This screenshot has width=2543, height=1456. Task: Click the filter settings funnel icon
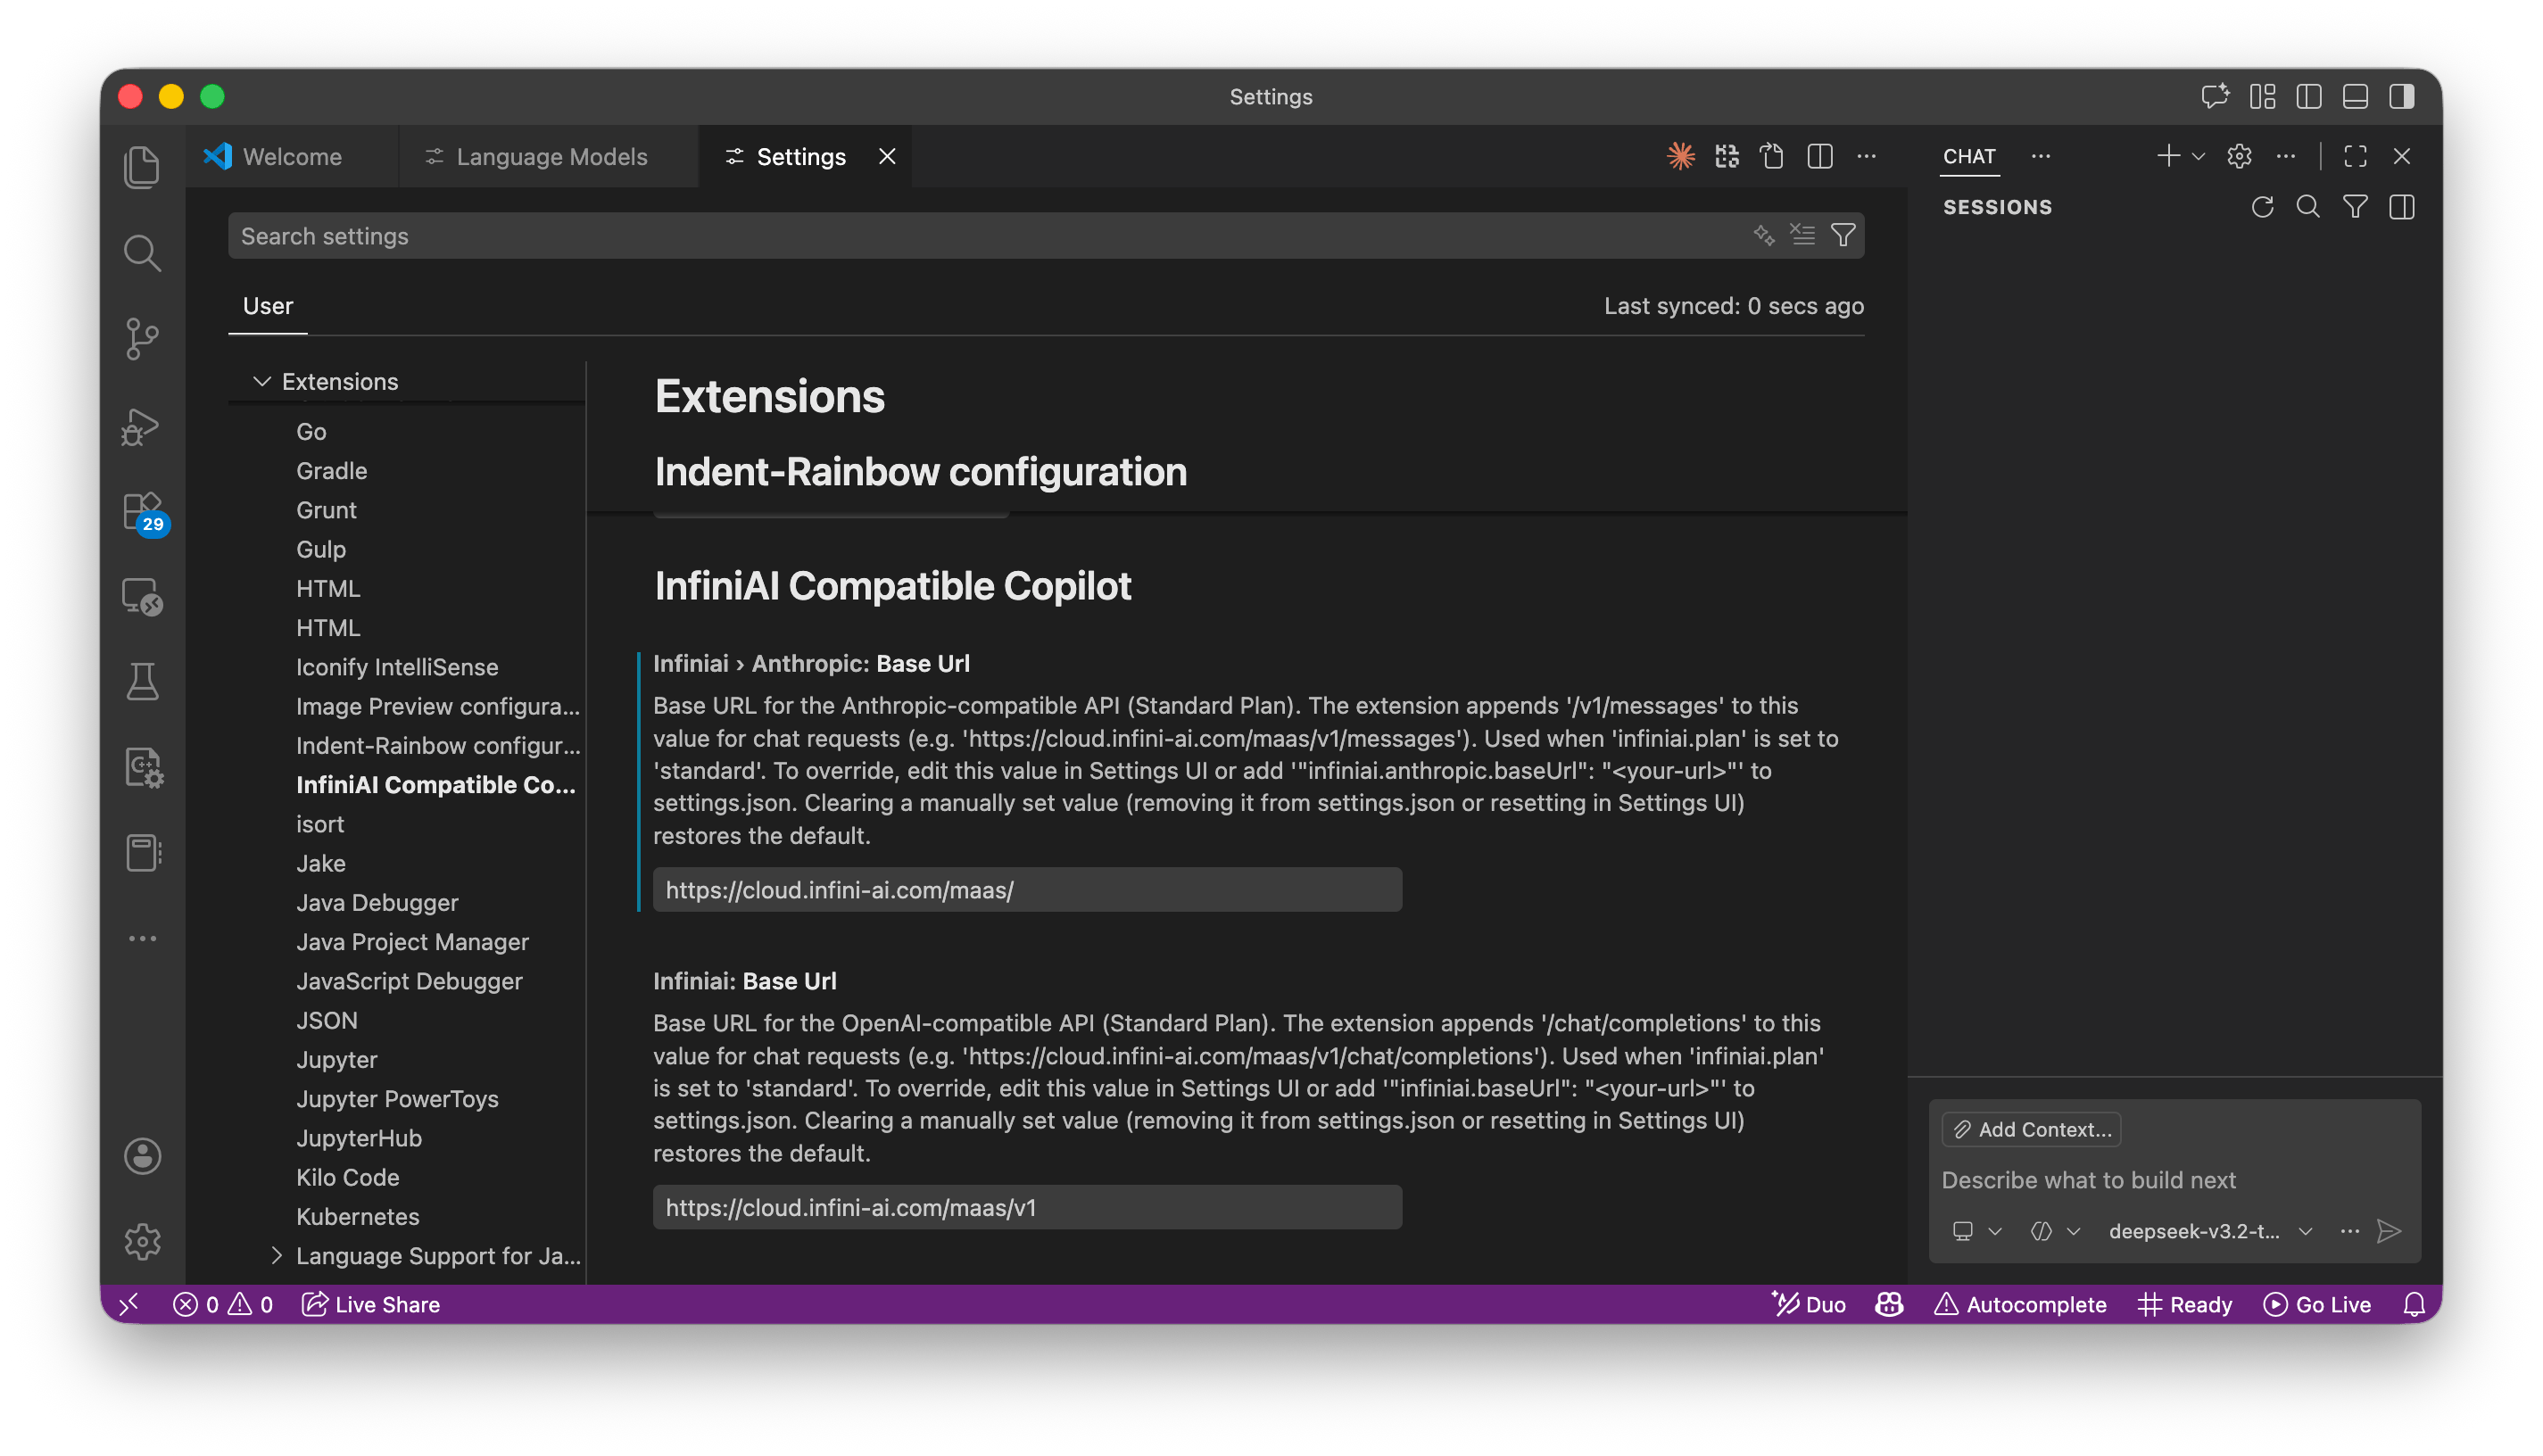pyautogui.click(x=1843, y=236)
